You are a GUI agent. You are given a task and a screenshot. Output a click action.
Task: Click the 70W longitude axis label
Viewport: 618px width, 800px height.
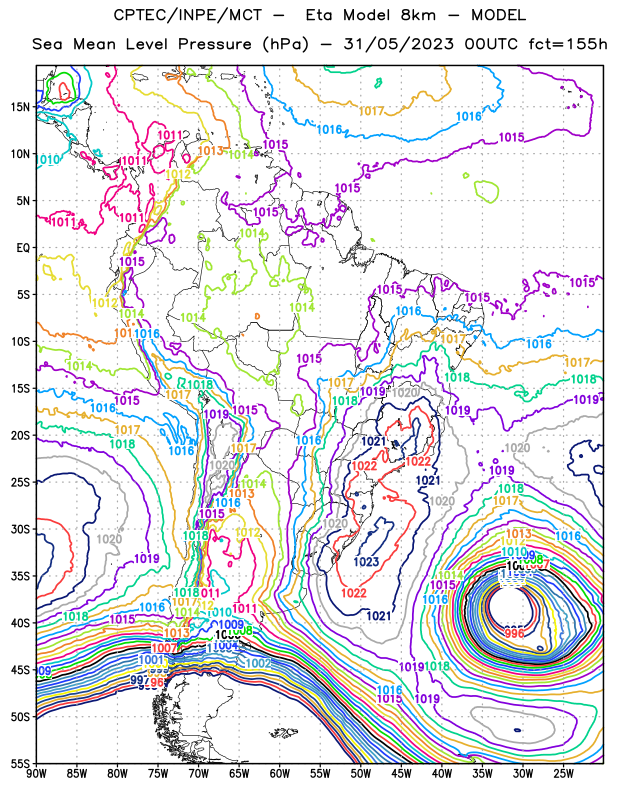pos(199,773)
